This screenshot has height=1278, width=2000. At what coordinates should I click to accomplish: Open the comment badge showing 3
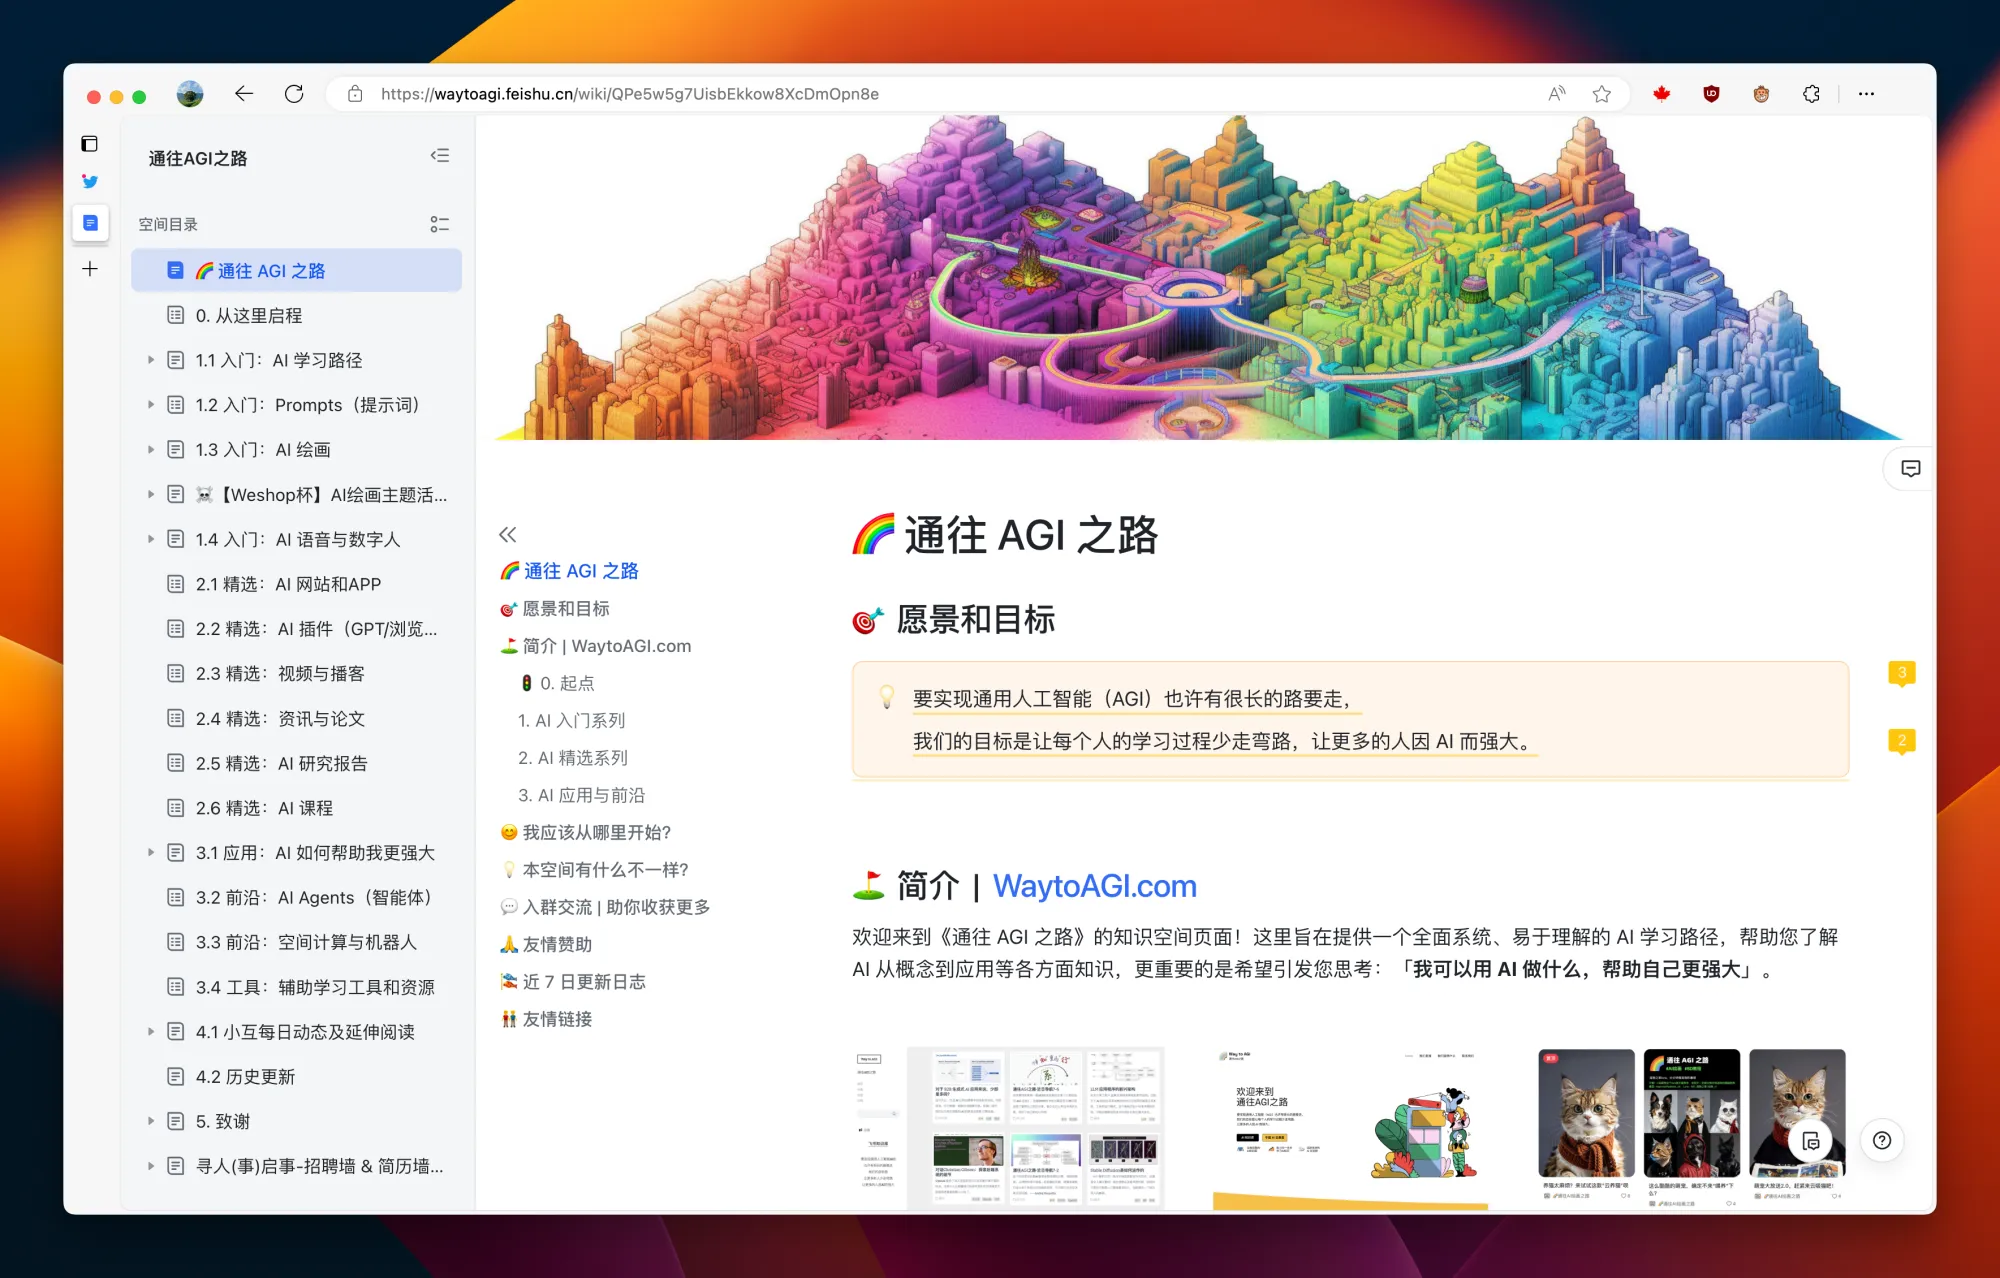pos(1901,673)
